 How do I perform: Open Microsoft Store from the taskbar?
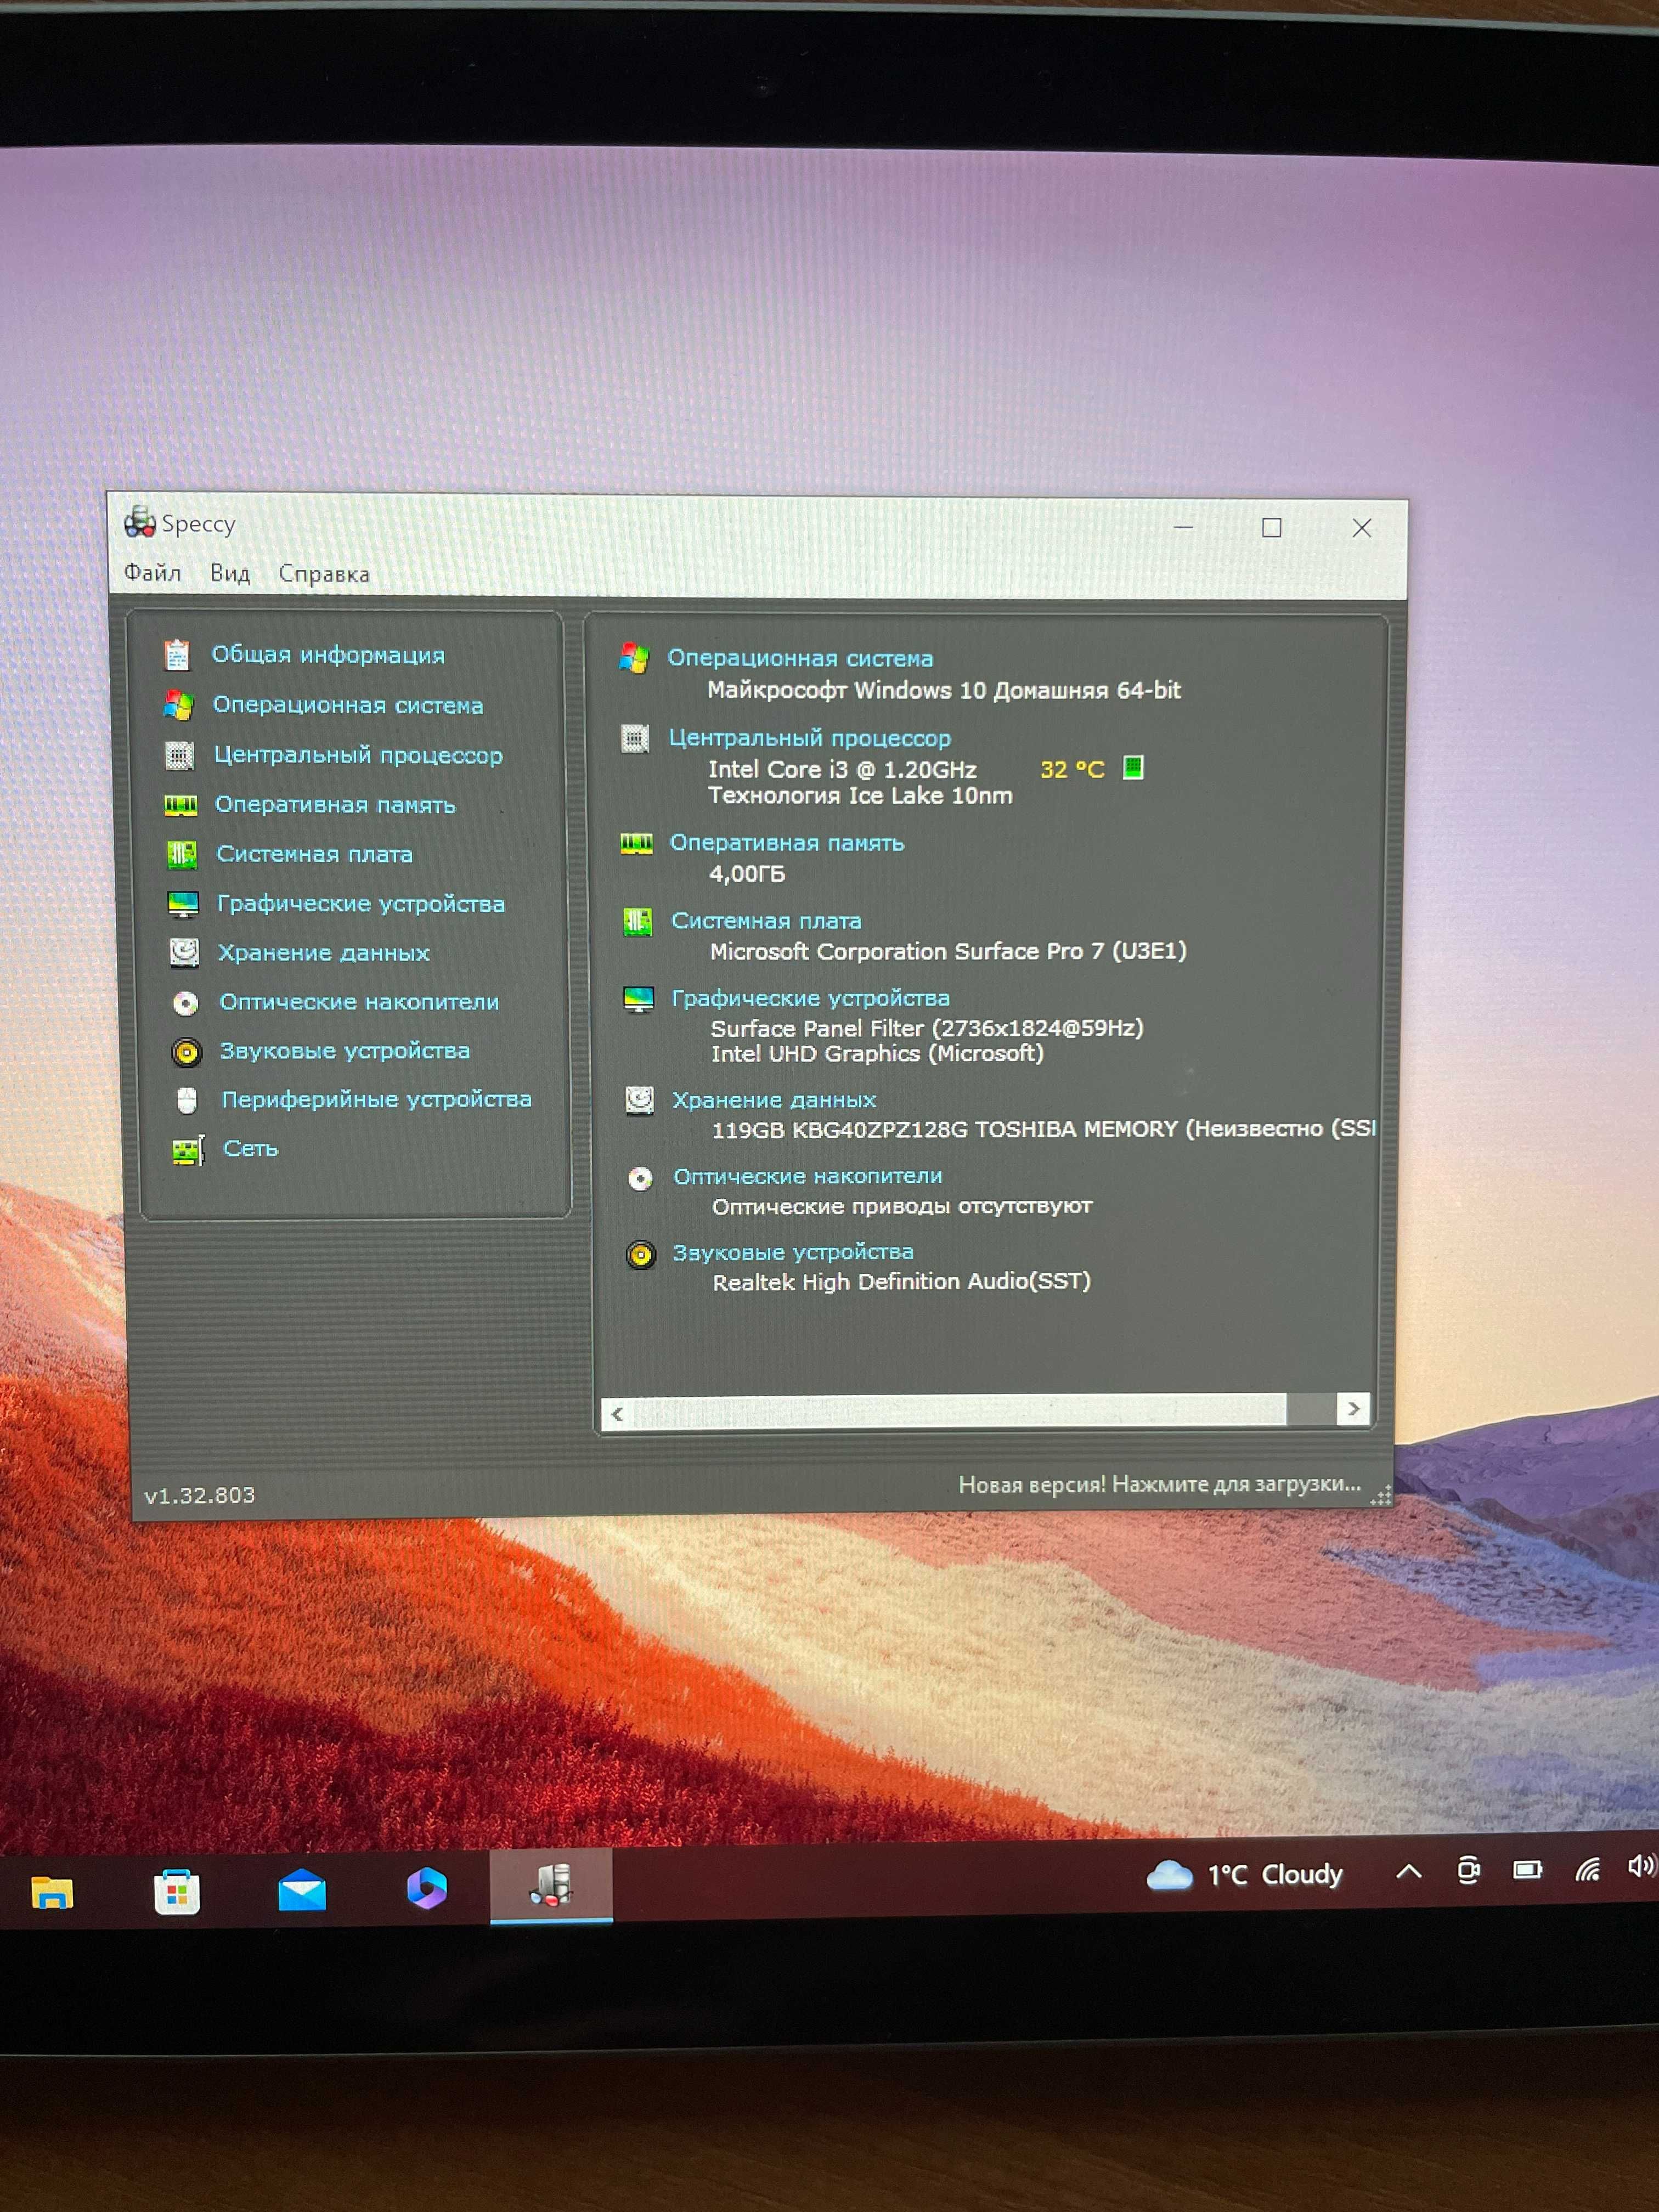pyautogui.click(x=177, y=1891)
